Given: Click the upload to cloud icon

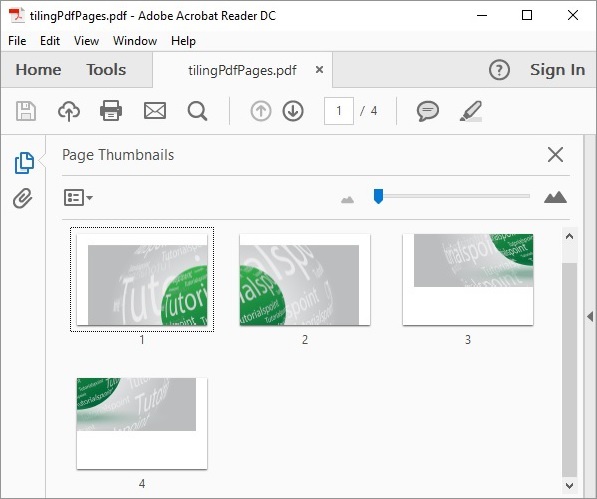Looking at the screenshot, I should click(69, 111).
